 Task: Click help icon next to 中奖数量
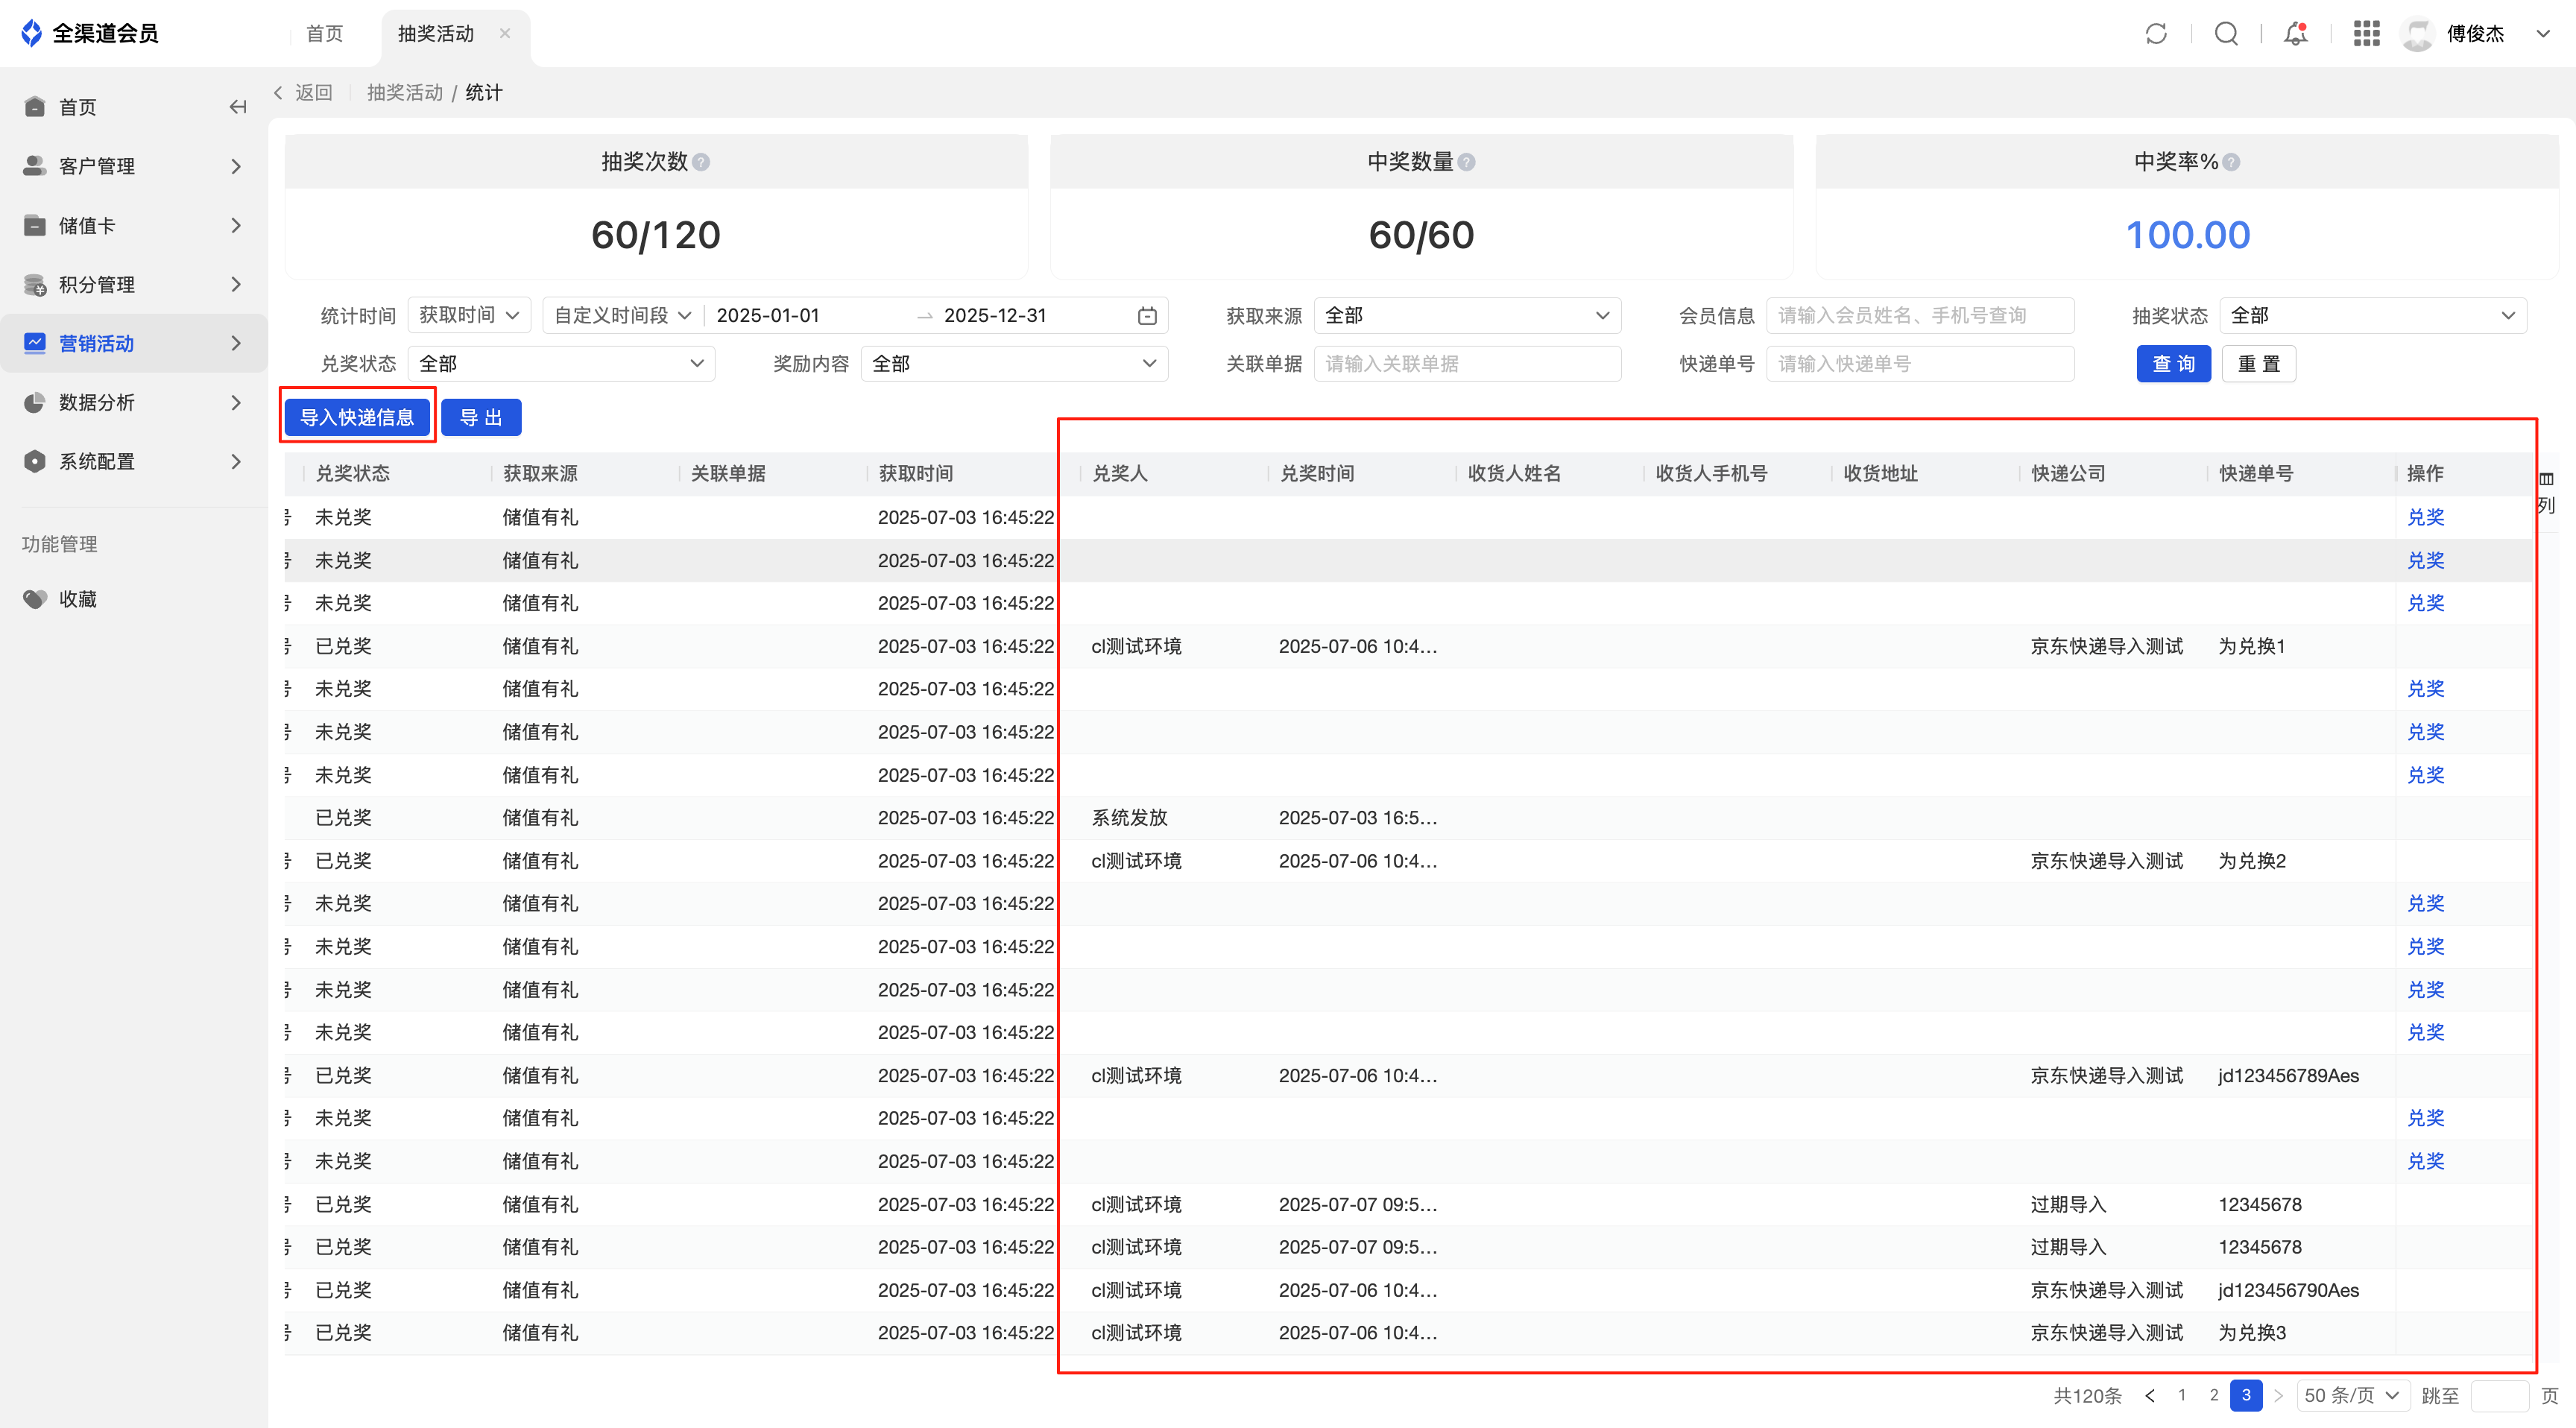click(x=1466, y=162)
